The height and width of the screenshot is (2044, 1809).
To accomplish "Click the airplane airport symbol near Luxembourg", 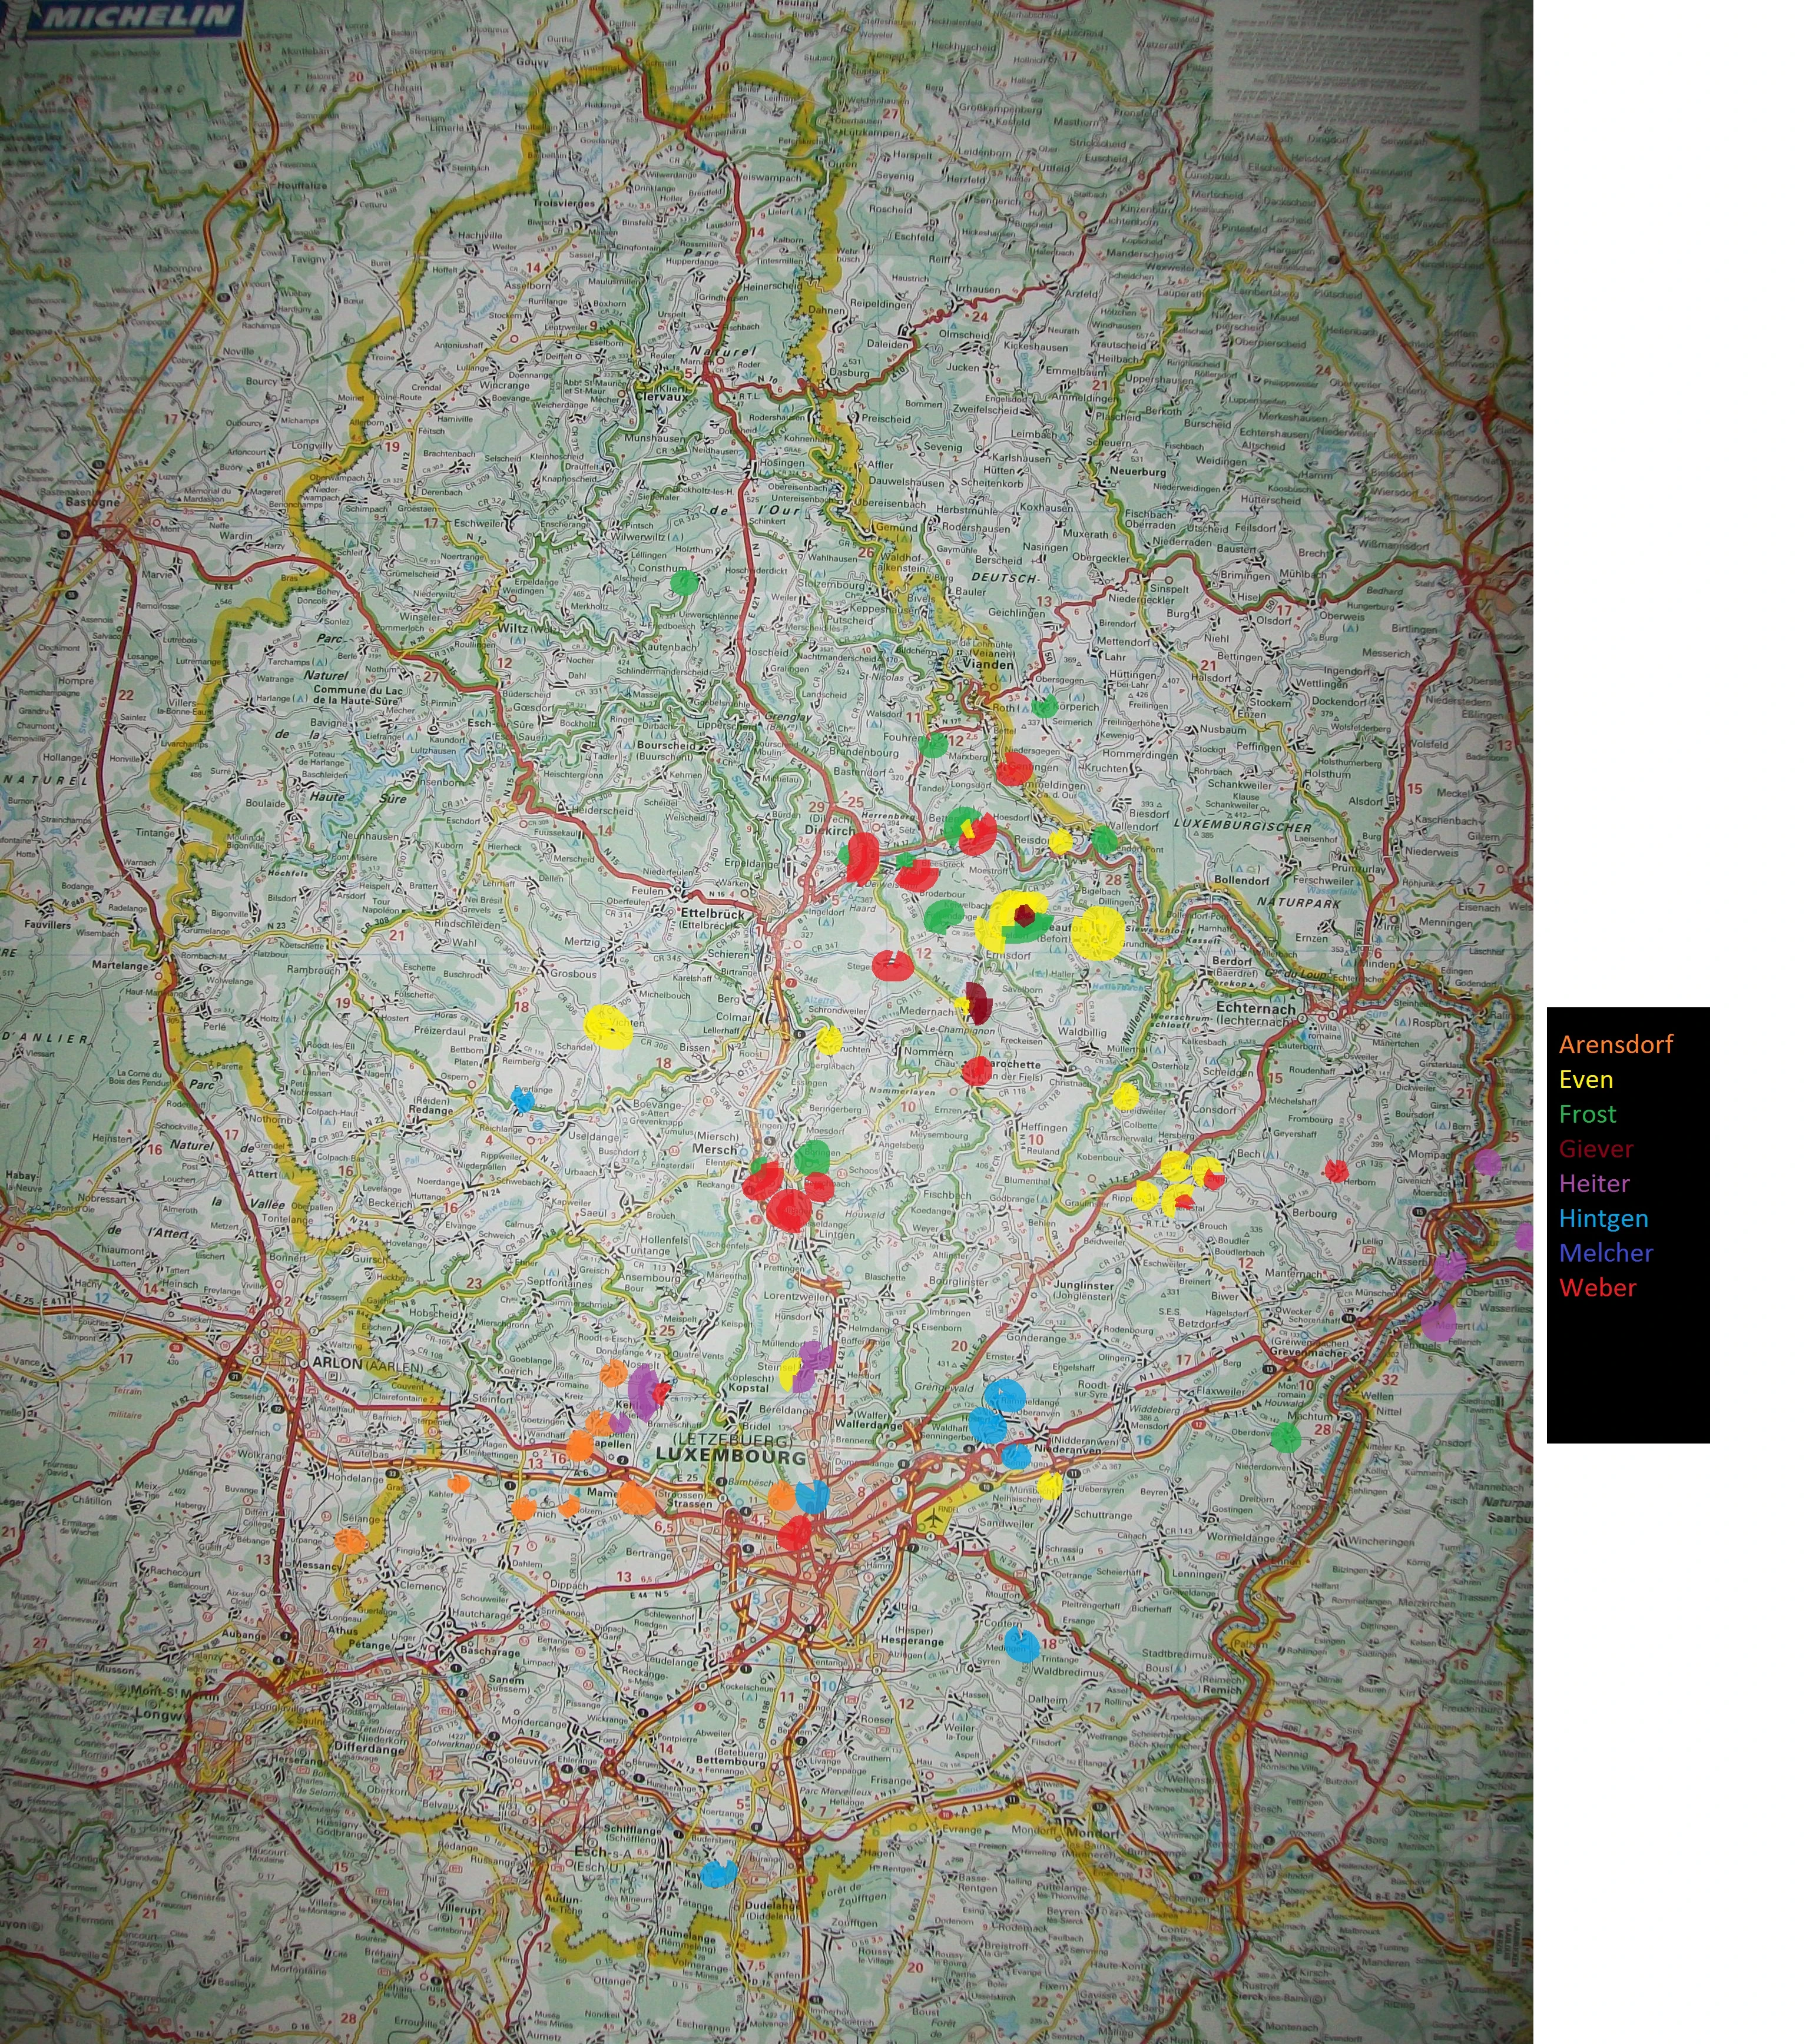I will coord(933,1518).
